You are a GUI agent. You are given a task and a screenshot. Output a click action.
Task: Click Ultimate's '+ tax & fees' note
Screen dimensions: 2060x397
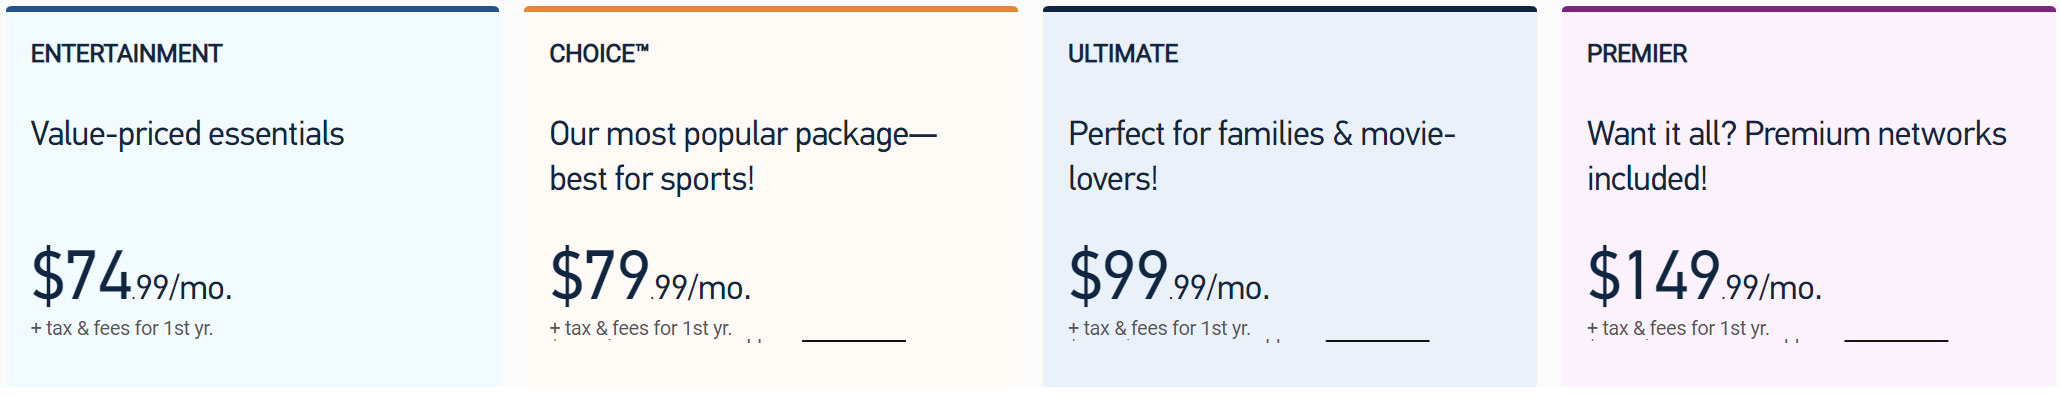(x=1159, y=328)
